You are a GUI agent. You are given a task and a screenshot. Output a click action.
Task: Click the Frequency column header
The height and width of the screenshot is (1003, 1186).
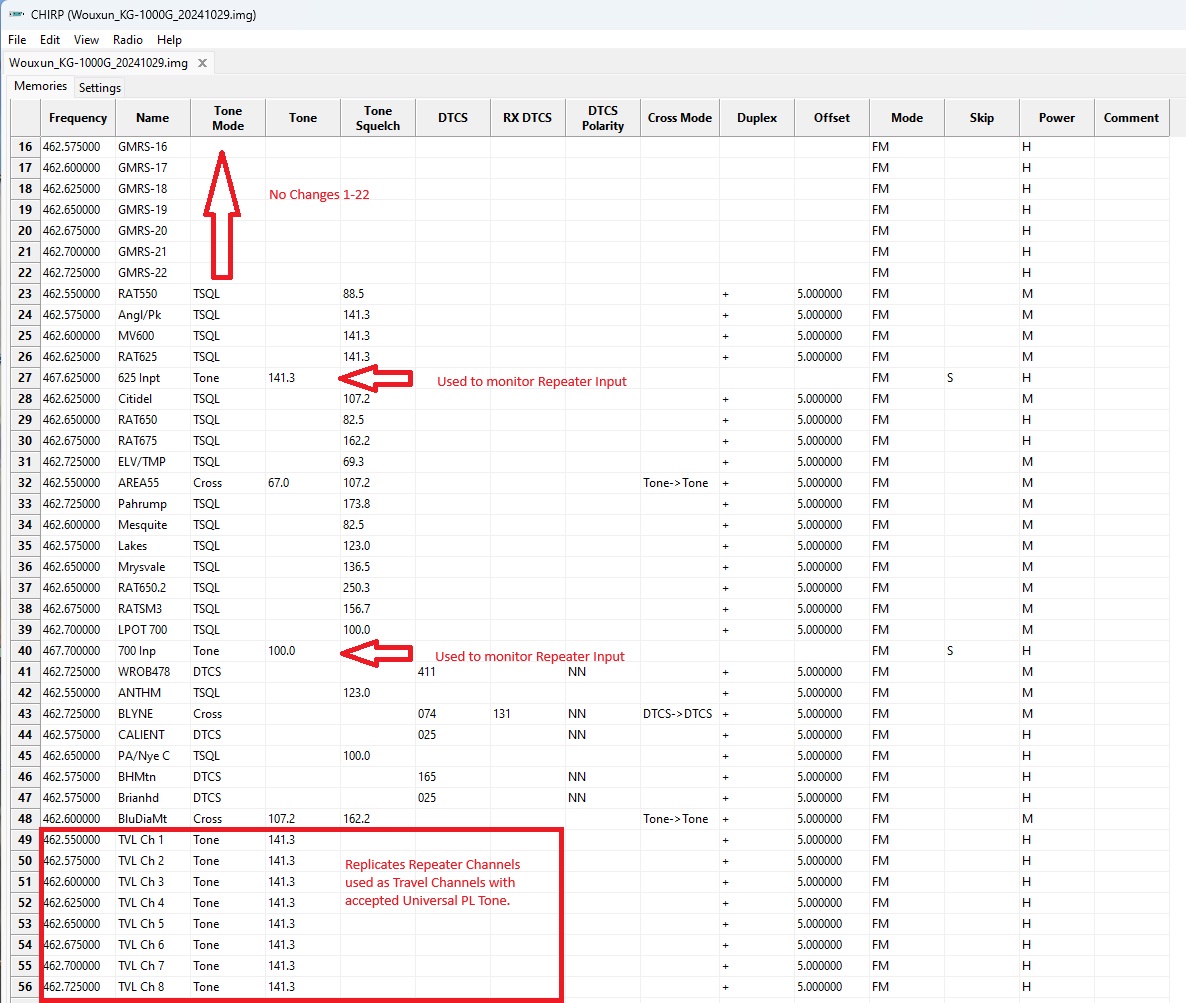pos(77,118)
